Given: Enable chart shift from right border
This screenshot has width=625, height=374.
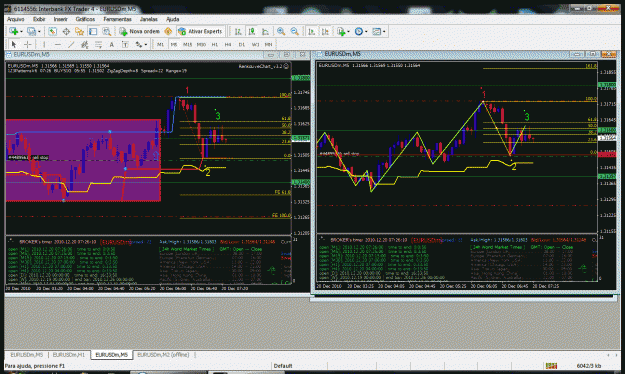Looking at the screenshot, I should pyautogui.click(x=325, y=31).
